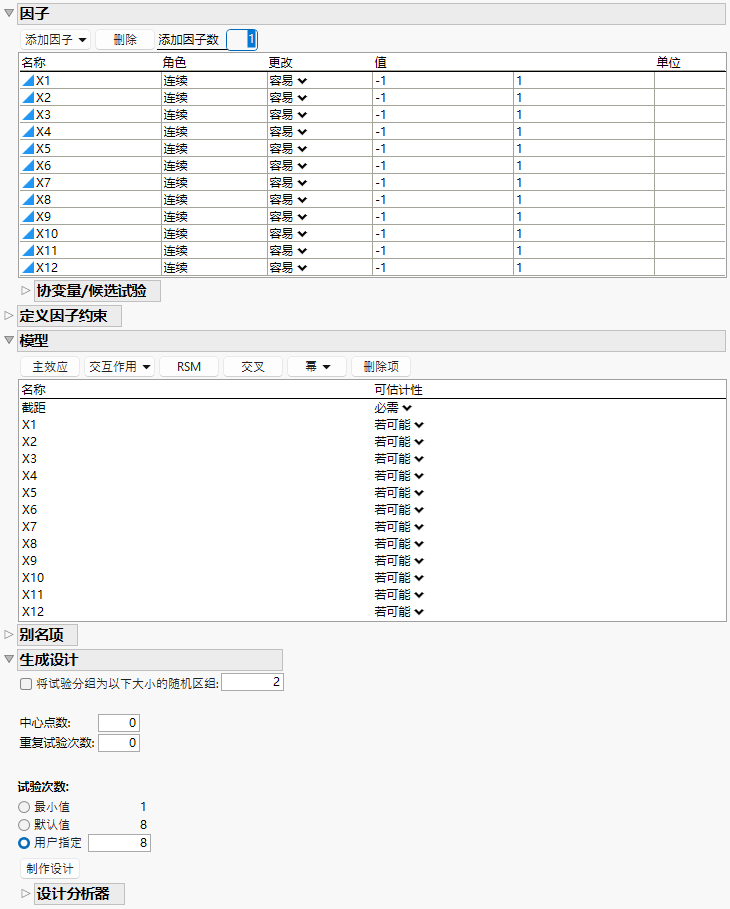Click the blue triangle icon beside X10
730x909 pixels.
[x=28, y=234]
